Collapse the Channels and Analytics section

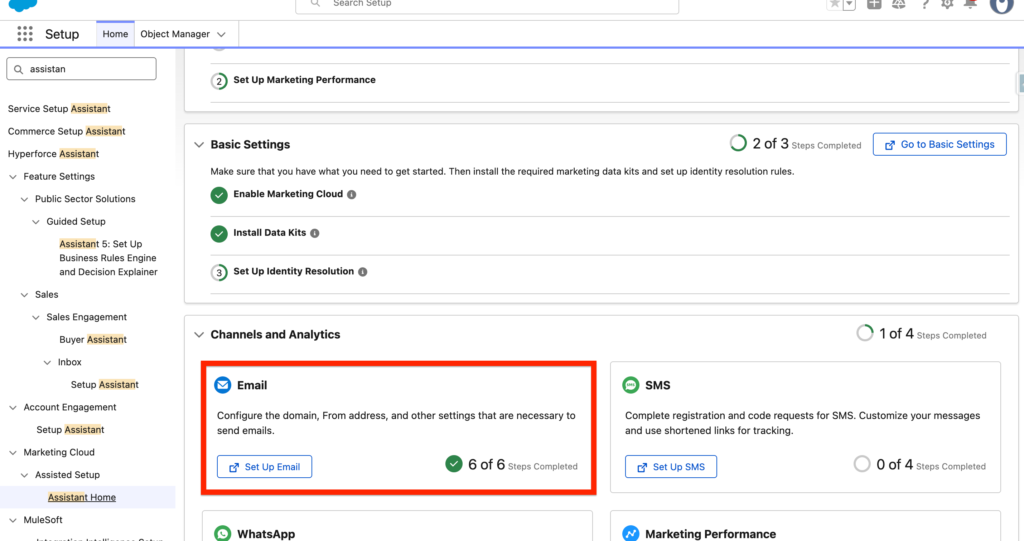(x=198, y=335)
